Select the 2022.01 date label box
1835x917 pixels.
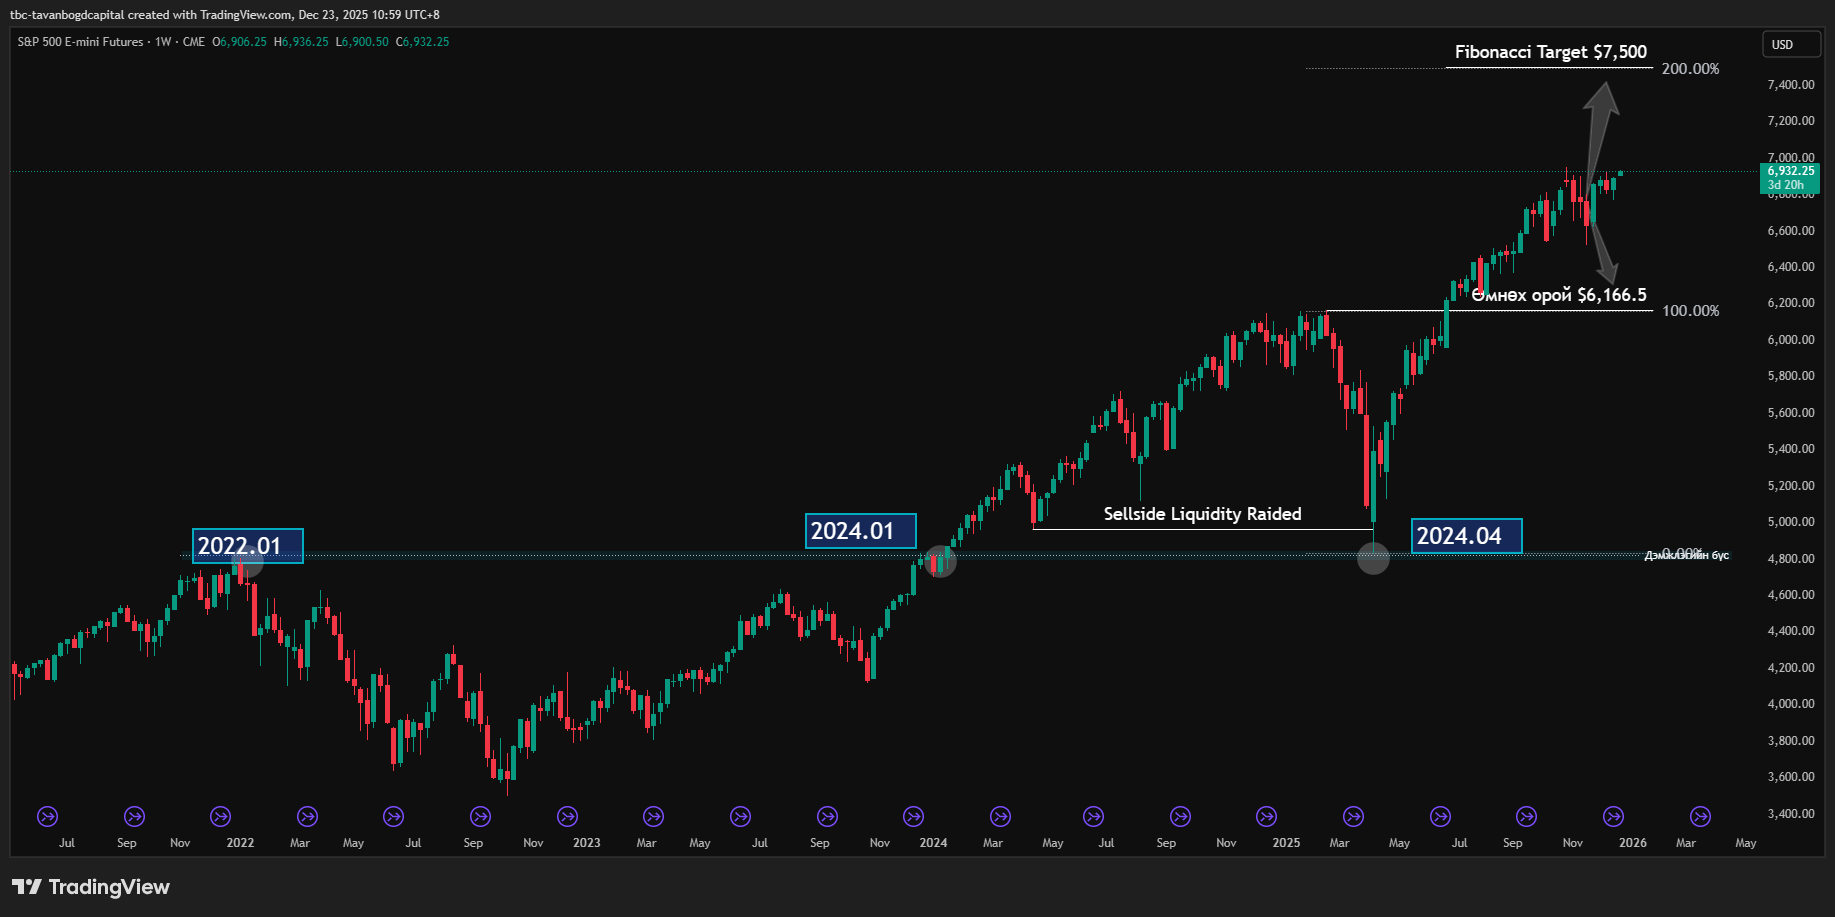point(247,546)
